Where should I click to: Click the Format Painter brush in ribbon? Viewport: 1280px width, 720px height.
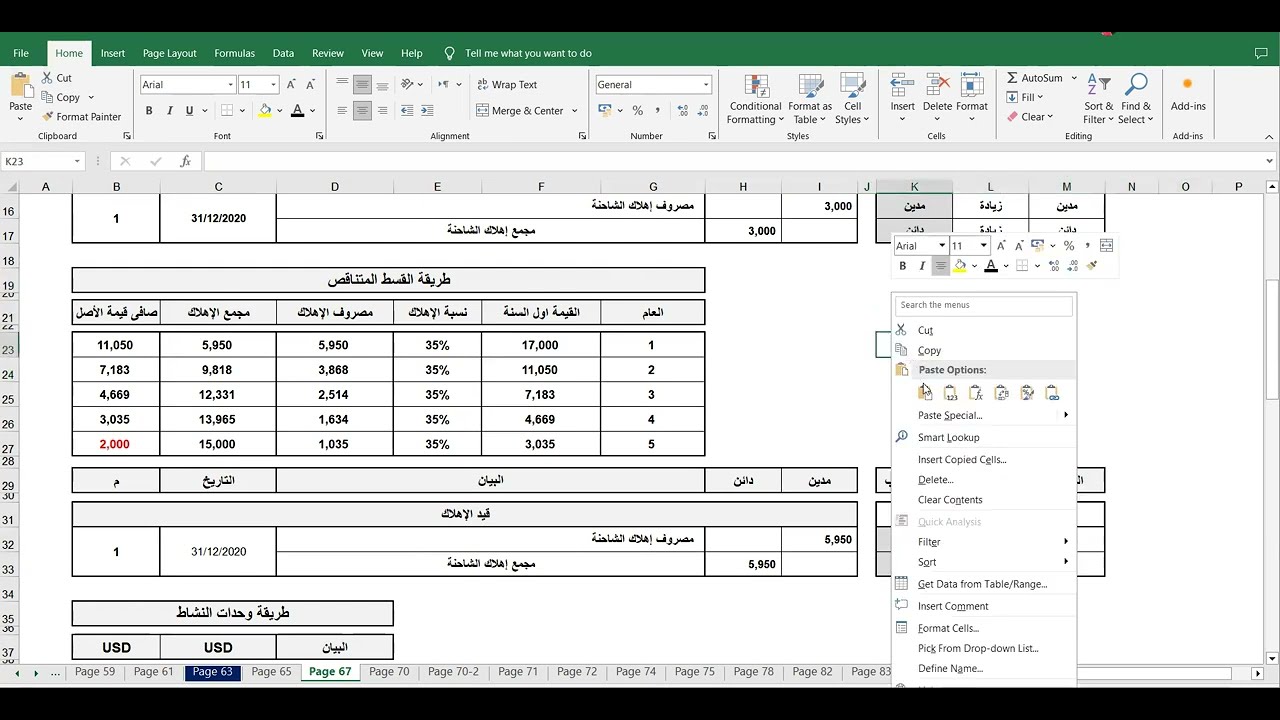47,117
